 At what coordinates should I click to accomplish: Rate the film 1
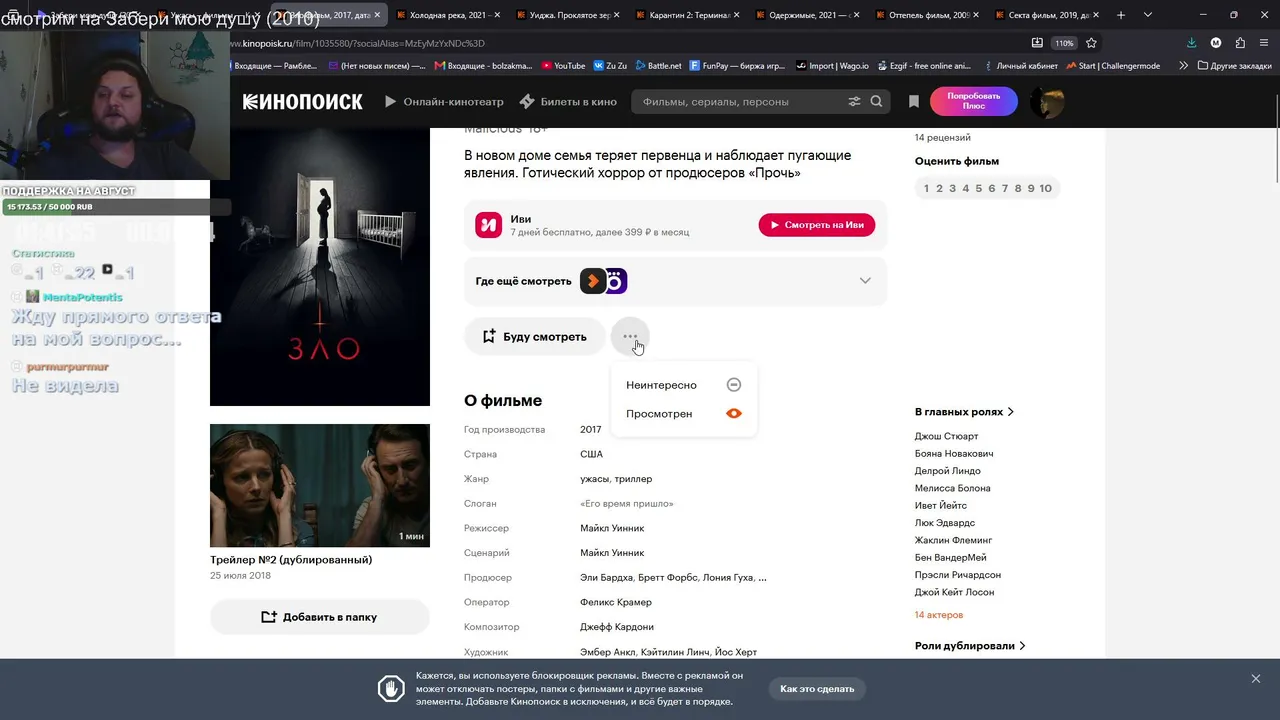(x=927, y=188)
